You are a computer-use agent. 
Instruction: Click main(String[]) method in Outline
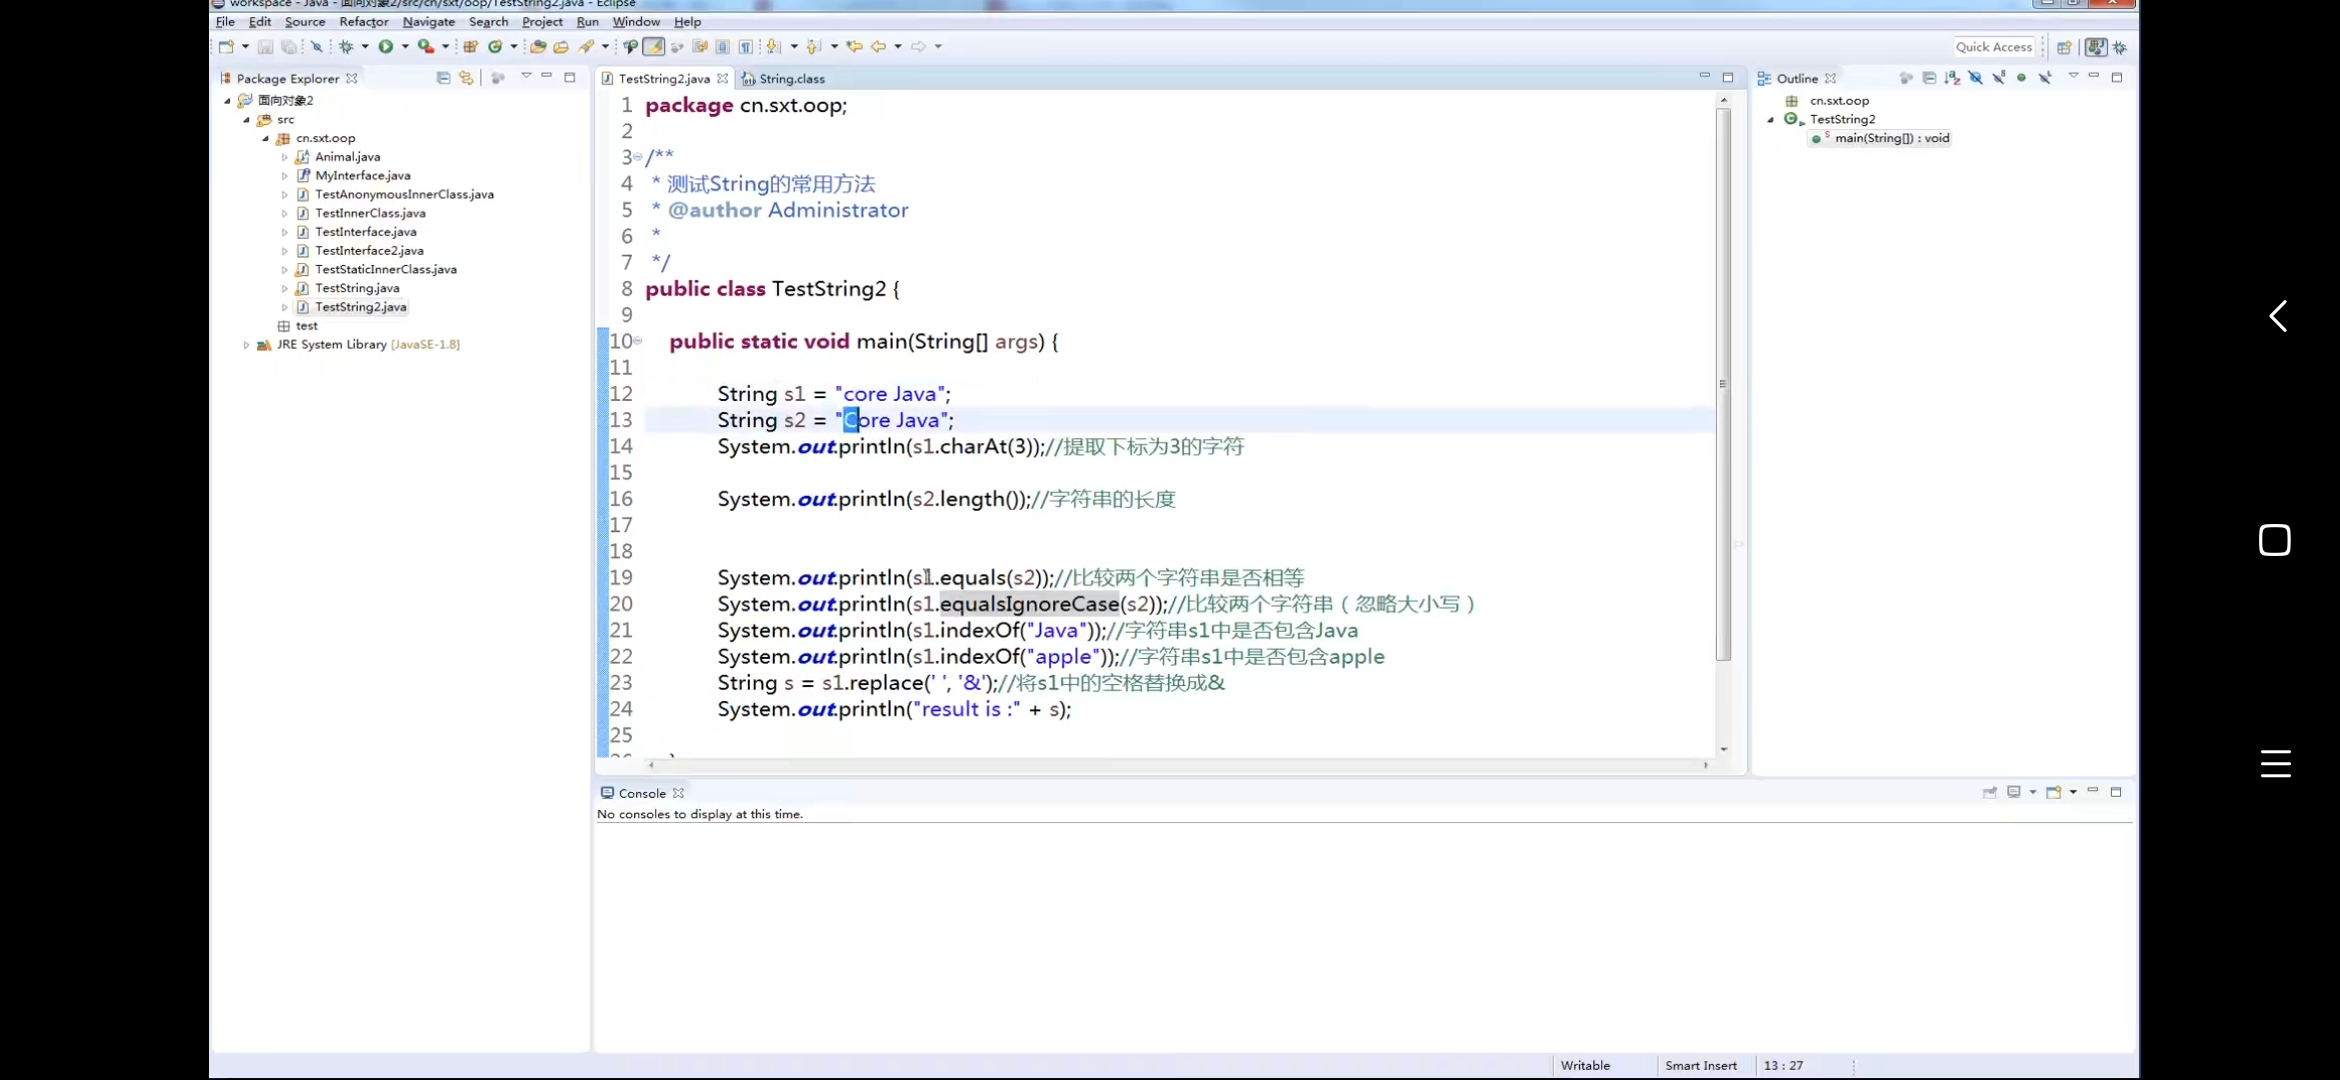tap(1891, 138)
